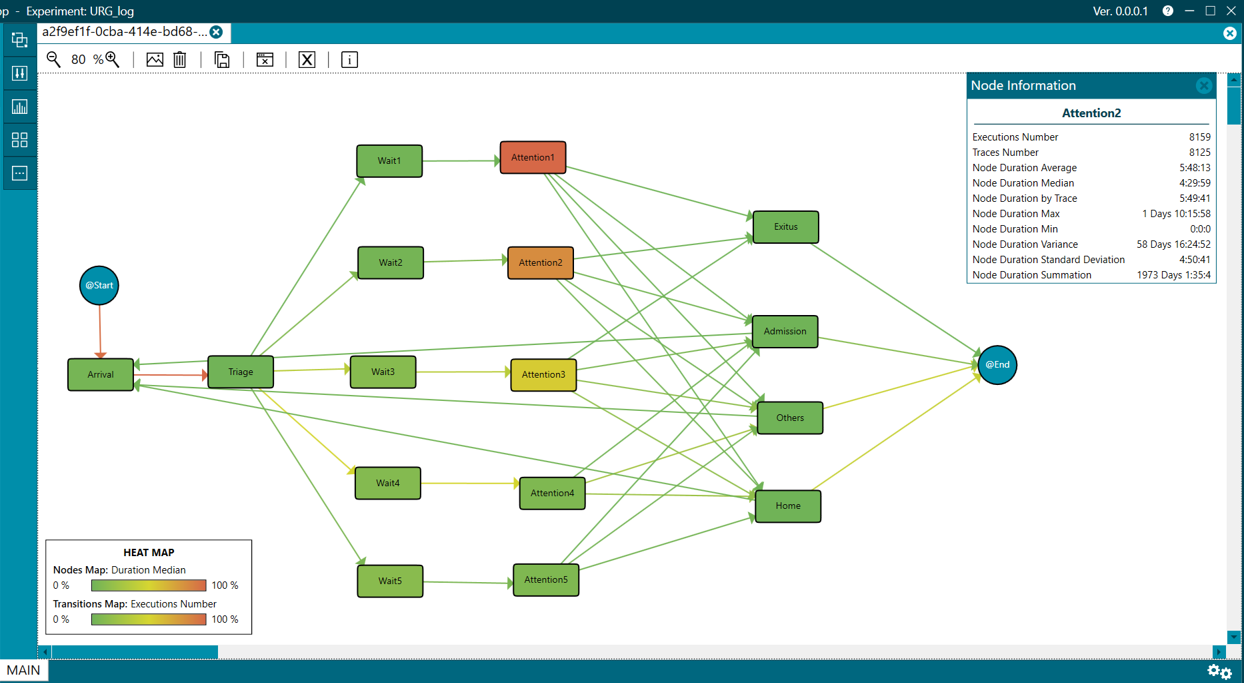
Task: Click the window with X toolbar icon
Action: (265, 60)
